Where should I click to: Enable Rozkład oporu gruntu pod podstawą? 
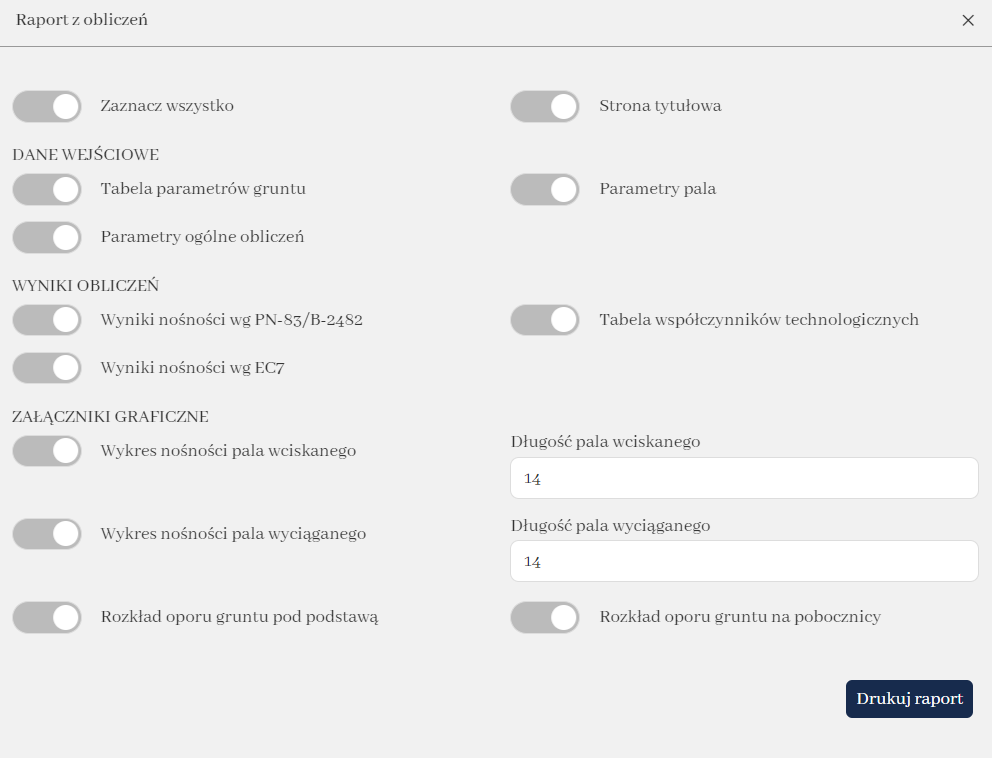[x=47, y=617]
